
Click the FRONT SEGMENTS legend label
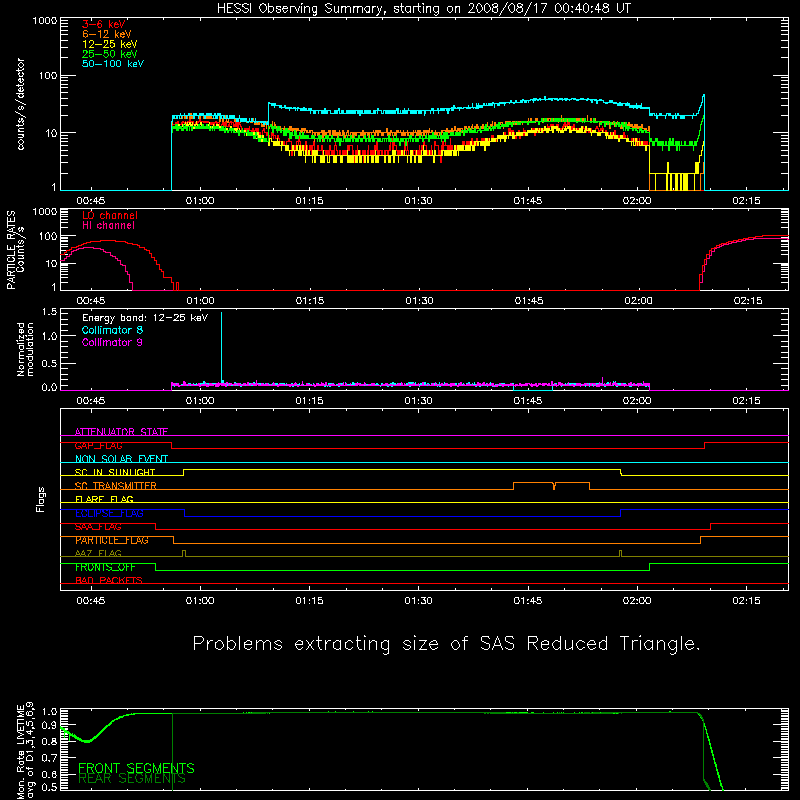click(x=136, y=768)
